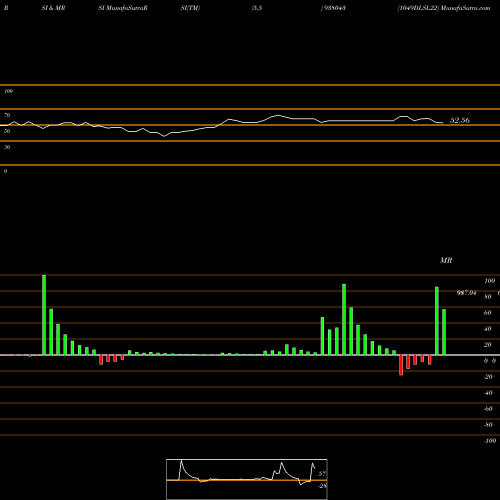Click the 'SI MunafaSutraR' header text

click(123, 8)
